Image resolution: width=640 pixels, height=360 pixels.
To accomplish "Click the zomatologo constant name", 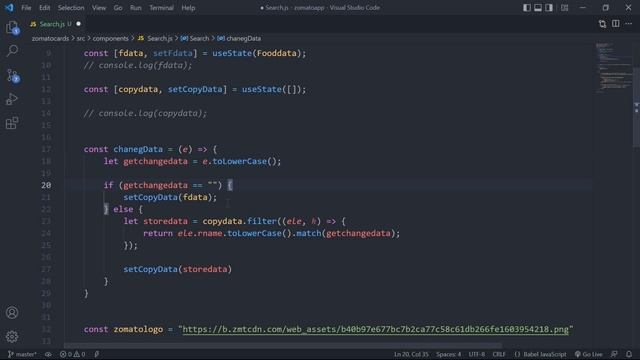I will 138,329.
